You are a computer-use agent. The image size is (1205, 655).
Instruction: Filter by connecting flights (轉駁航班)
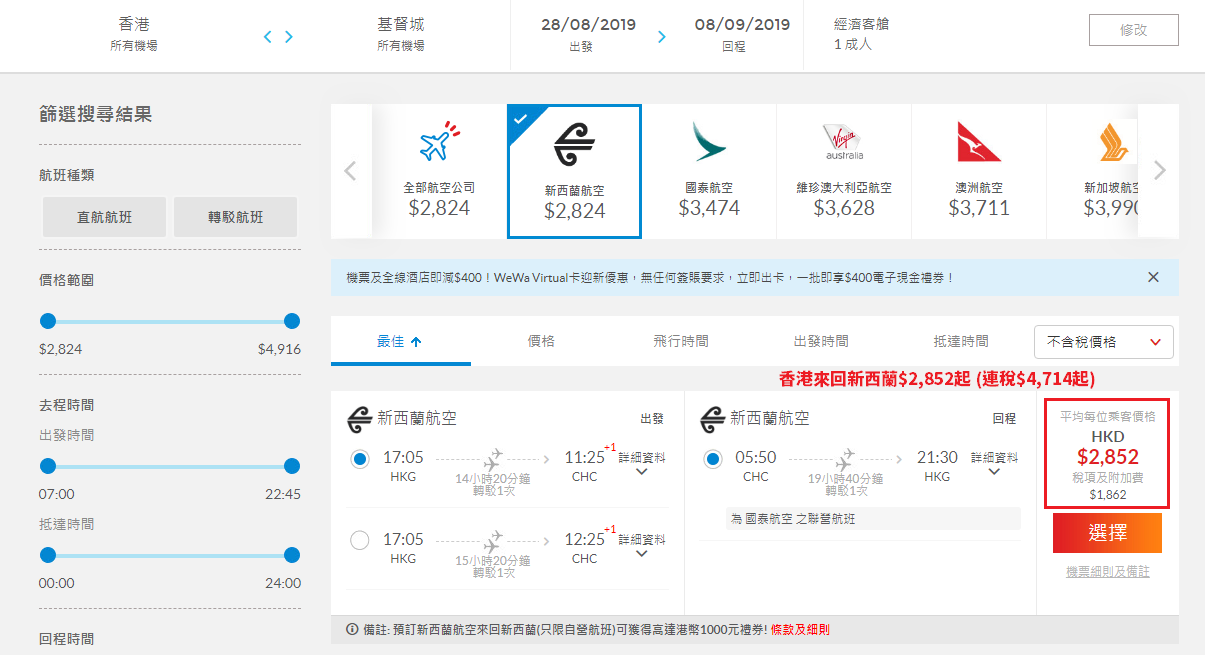(236, 217)
